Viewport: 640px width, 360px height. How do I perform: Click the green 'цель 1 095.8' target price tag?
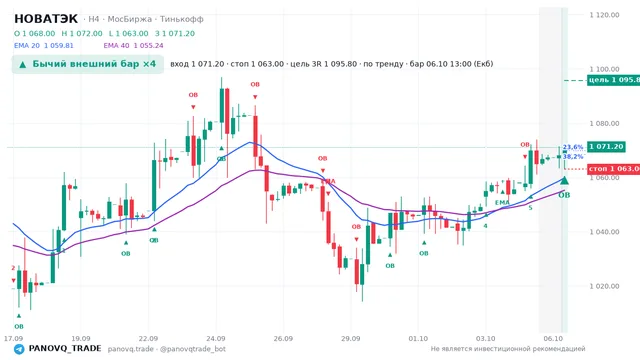click(613, 80)
